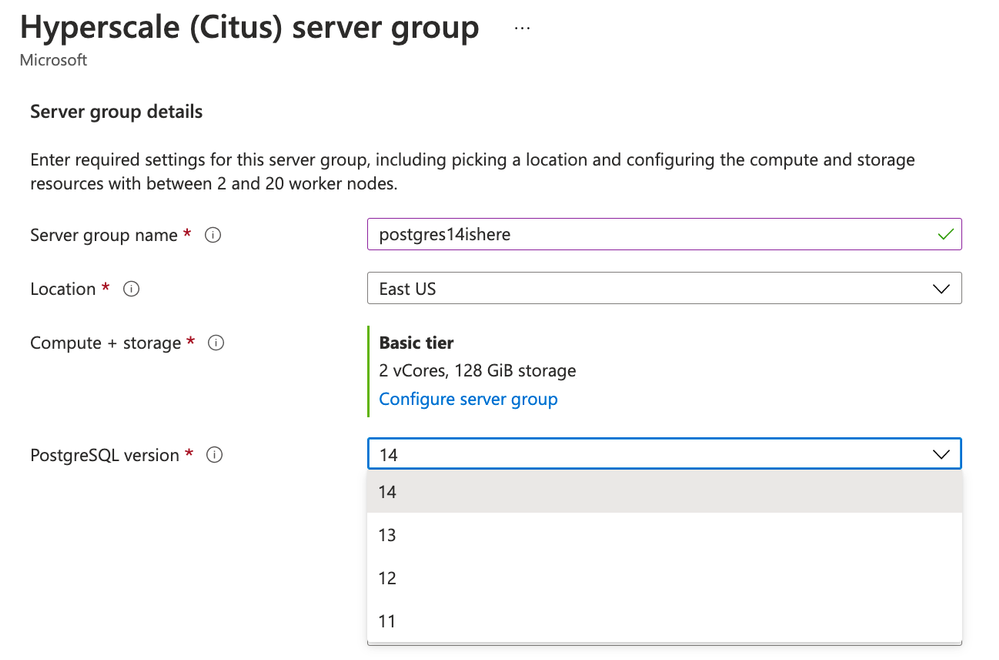This screenshot has width=999, height=660.
Task: Open Configure server group link
Action: click(x=468, y=399)
